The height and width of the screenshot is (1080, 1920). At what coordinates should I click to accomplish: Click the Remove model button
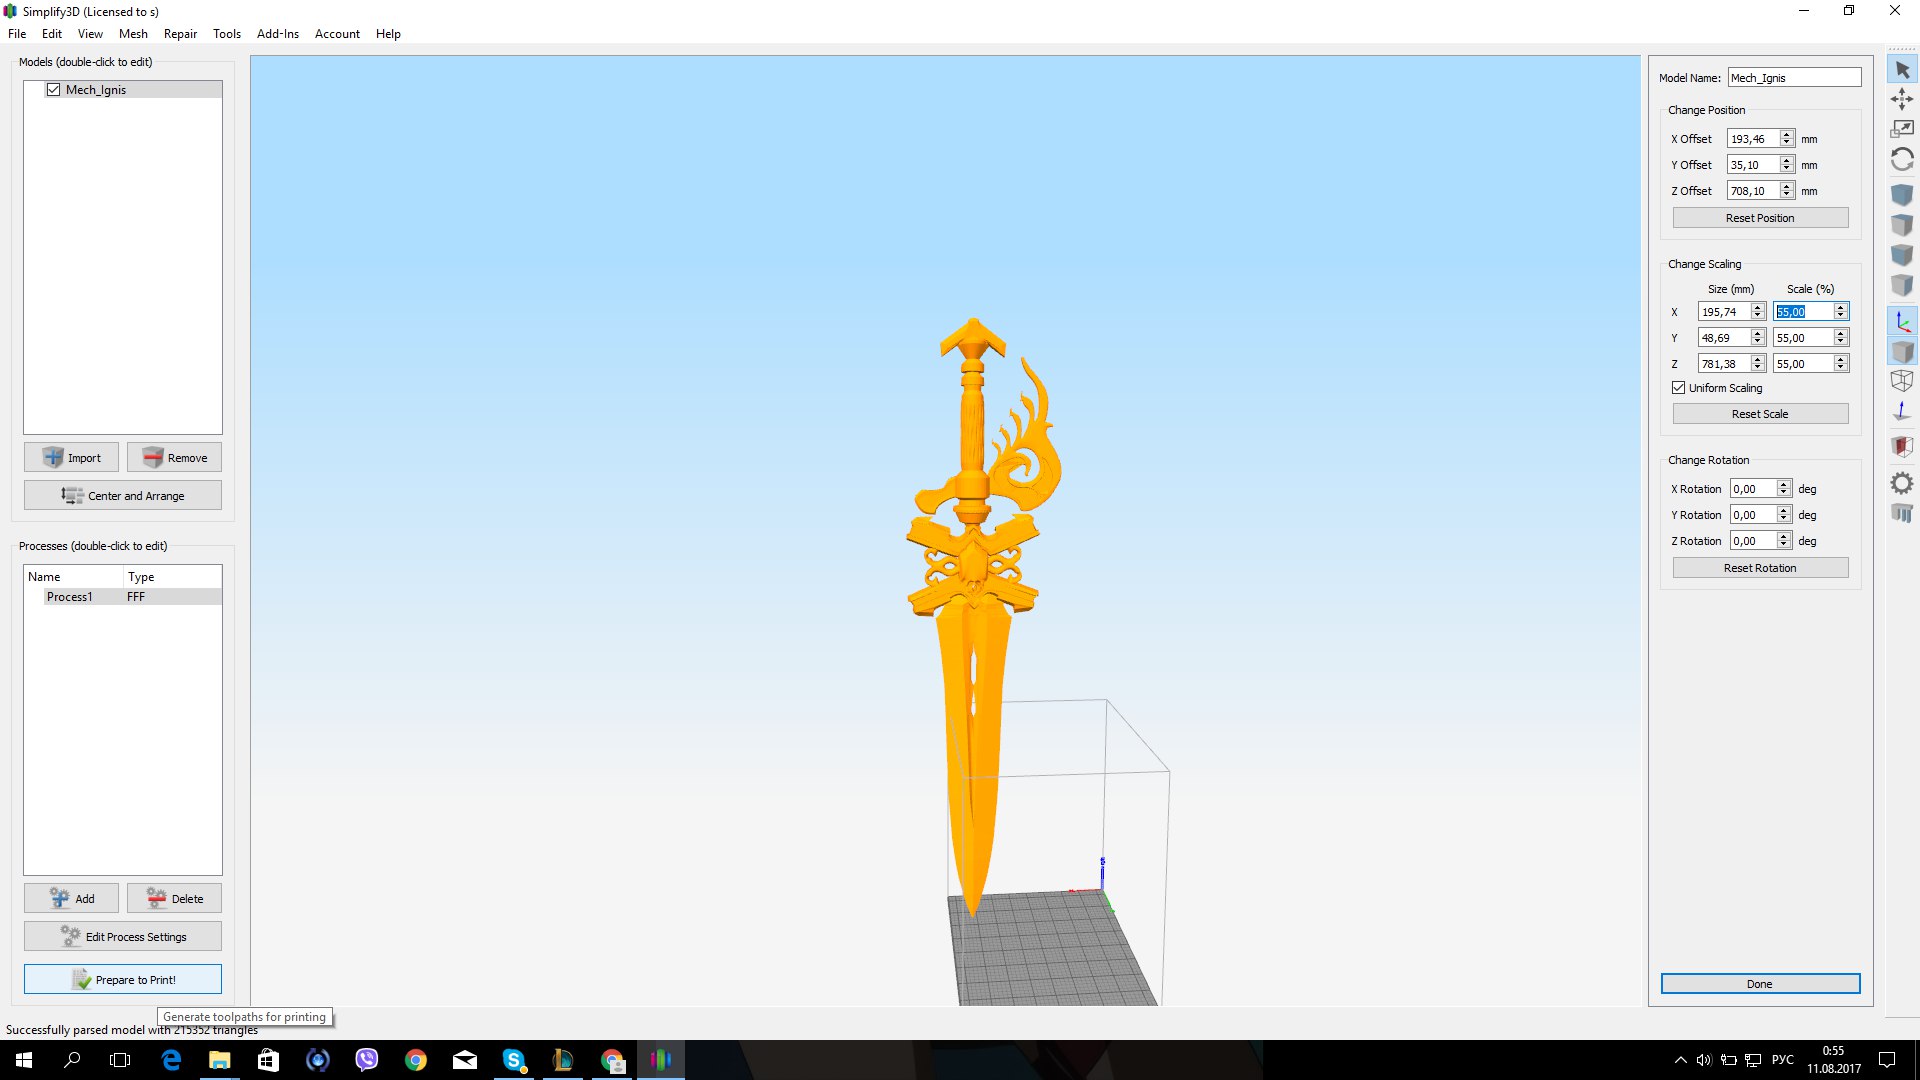click(x=174, y=458)
